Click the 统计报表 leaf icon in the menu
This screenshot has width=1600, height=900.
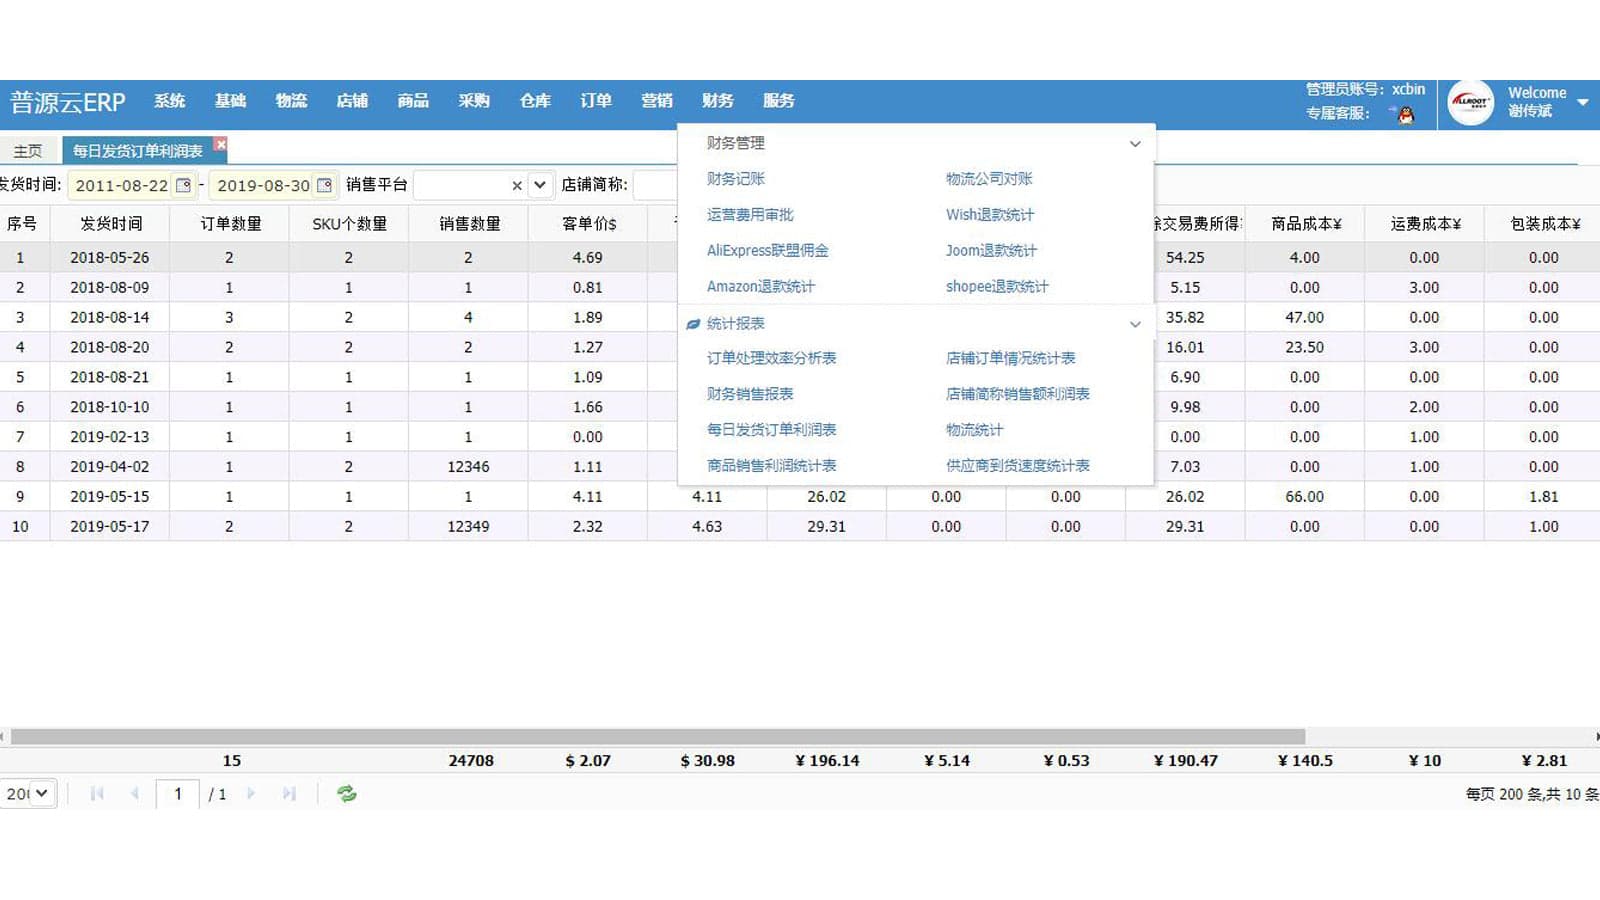(691, 324)
